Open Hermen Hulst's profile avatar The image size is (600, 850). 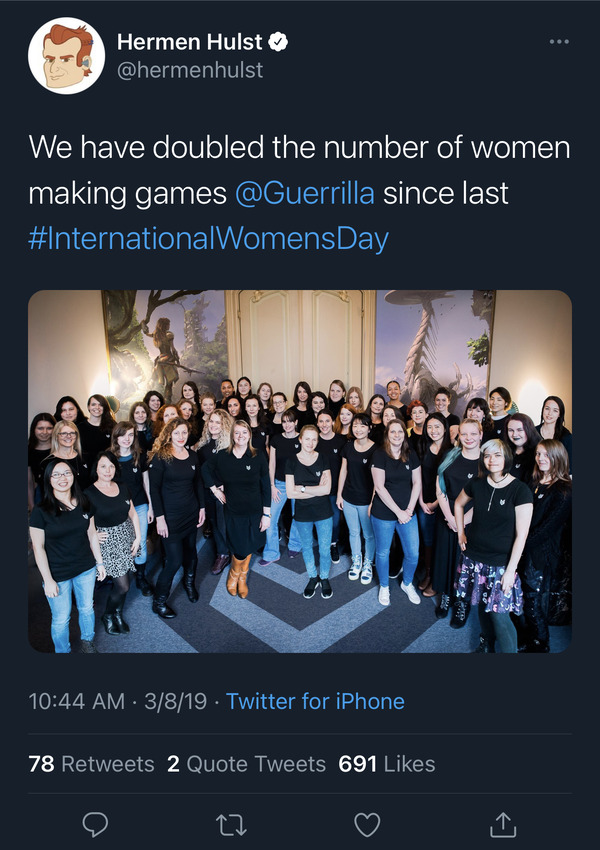tap(66, 55)
